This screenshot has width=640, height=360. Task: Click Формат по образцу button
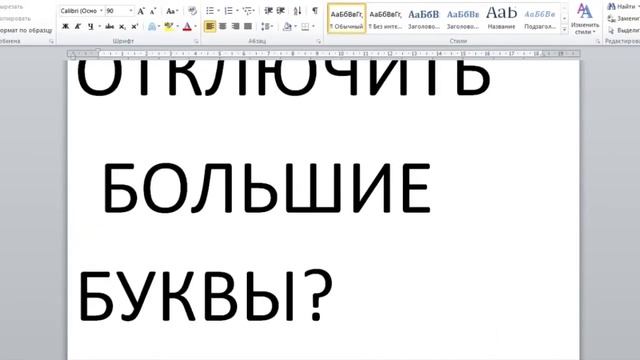coord(26,30)
